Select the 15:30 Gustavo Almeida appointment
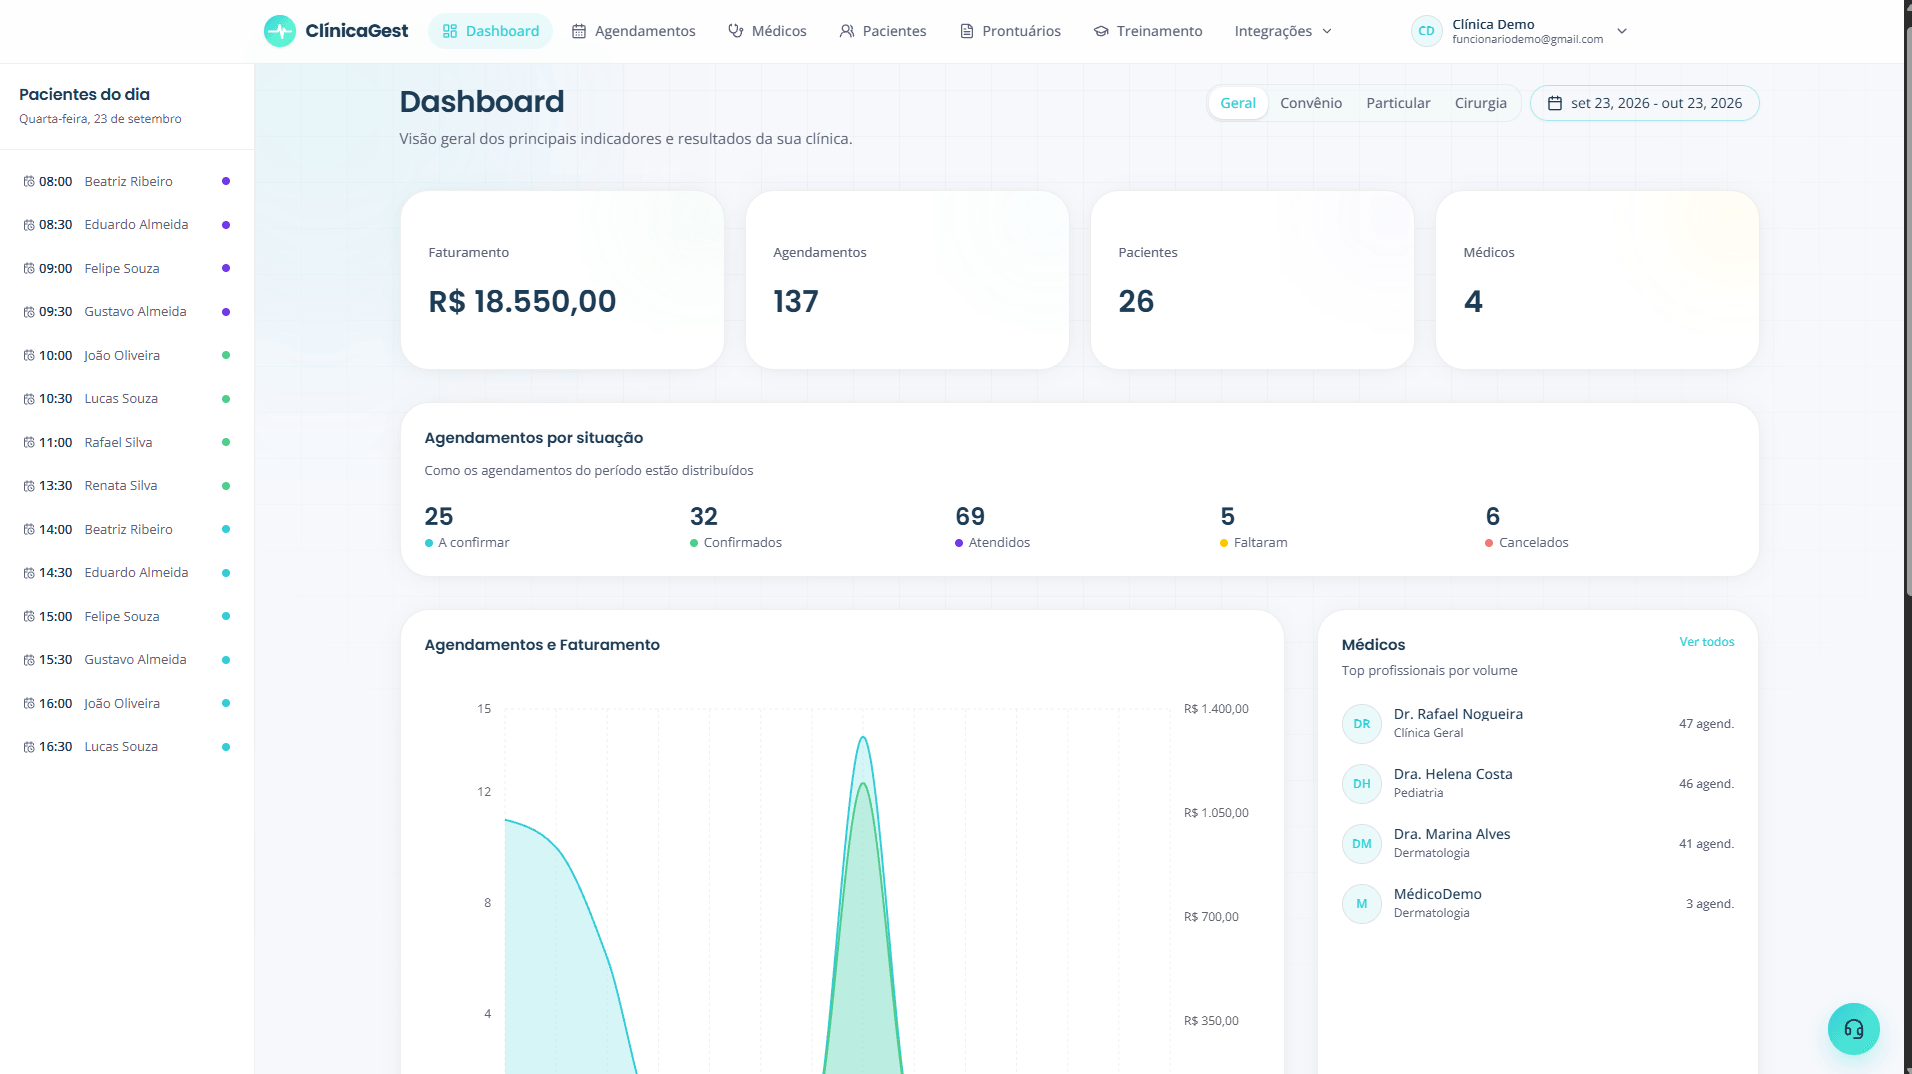Image resolution: width=1912 pixels, height=1074 pixels. click(x=127, y=660)
